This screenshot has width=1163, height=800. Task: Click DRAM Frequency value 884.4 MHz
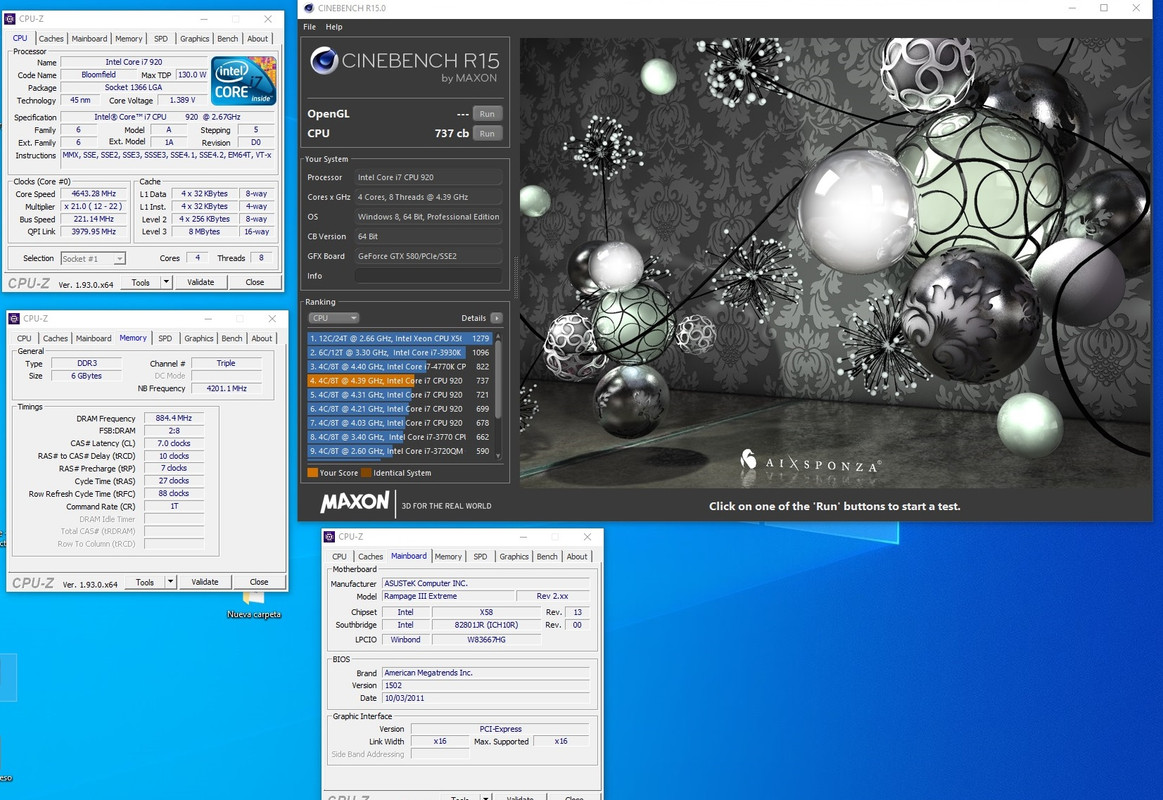tap(174, 418)
